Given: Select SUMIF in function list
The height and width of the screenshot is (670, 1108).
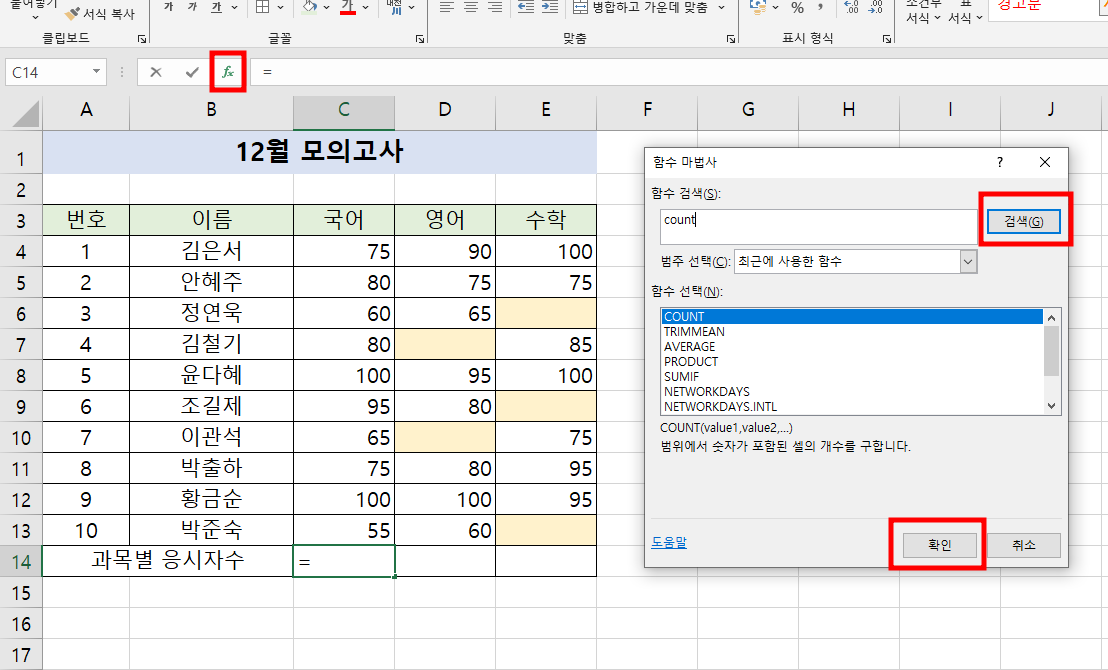Looking at the screenshot, I should [851, 377].
